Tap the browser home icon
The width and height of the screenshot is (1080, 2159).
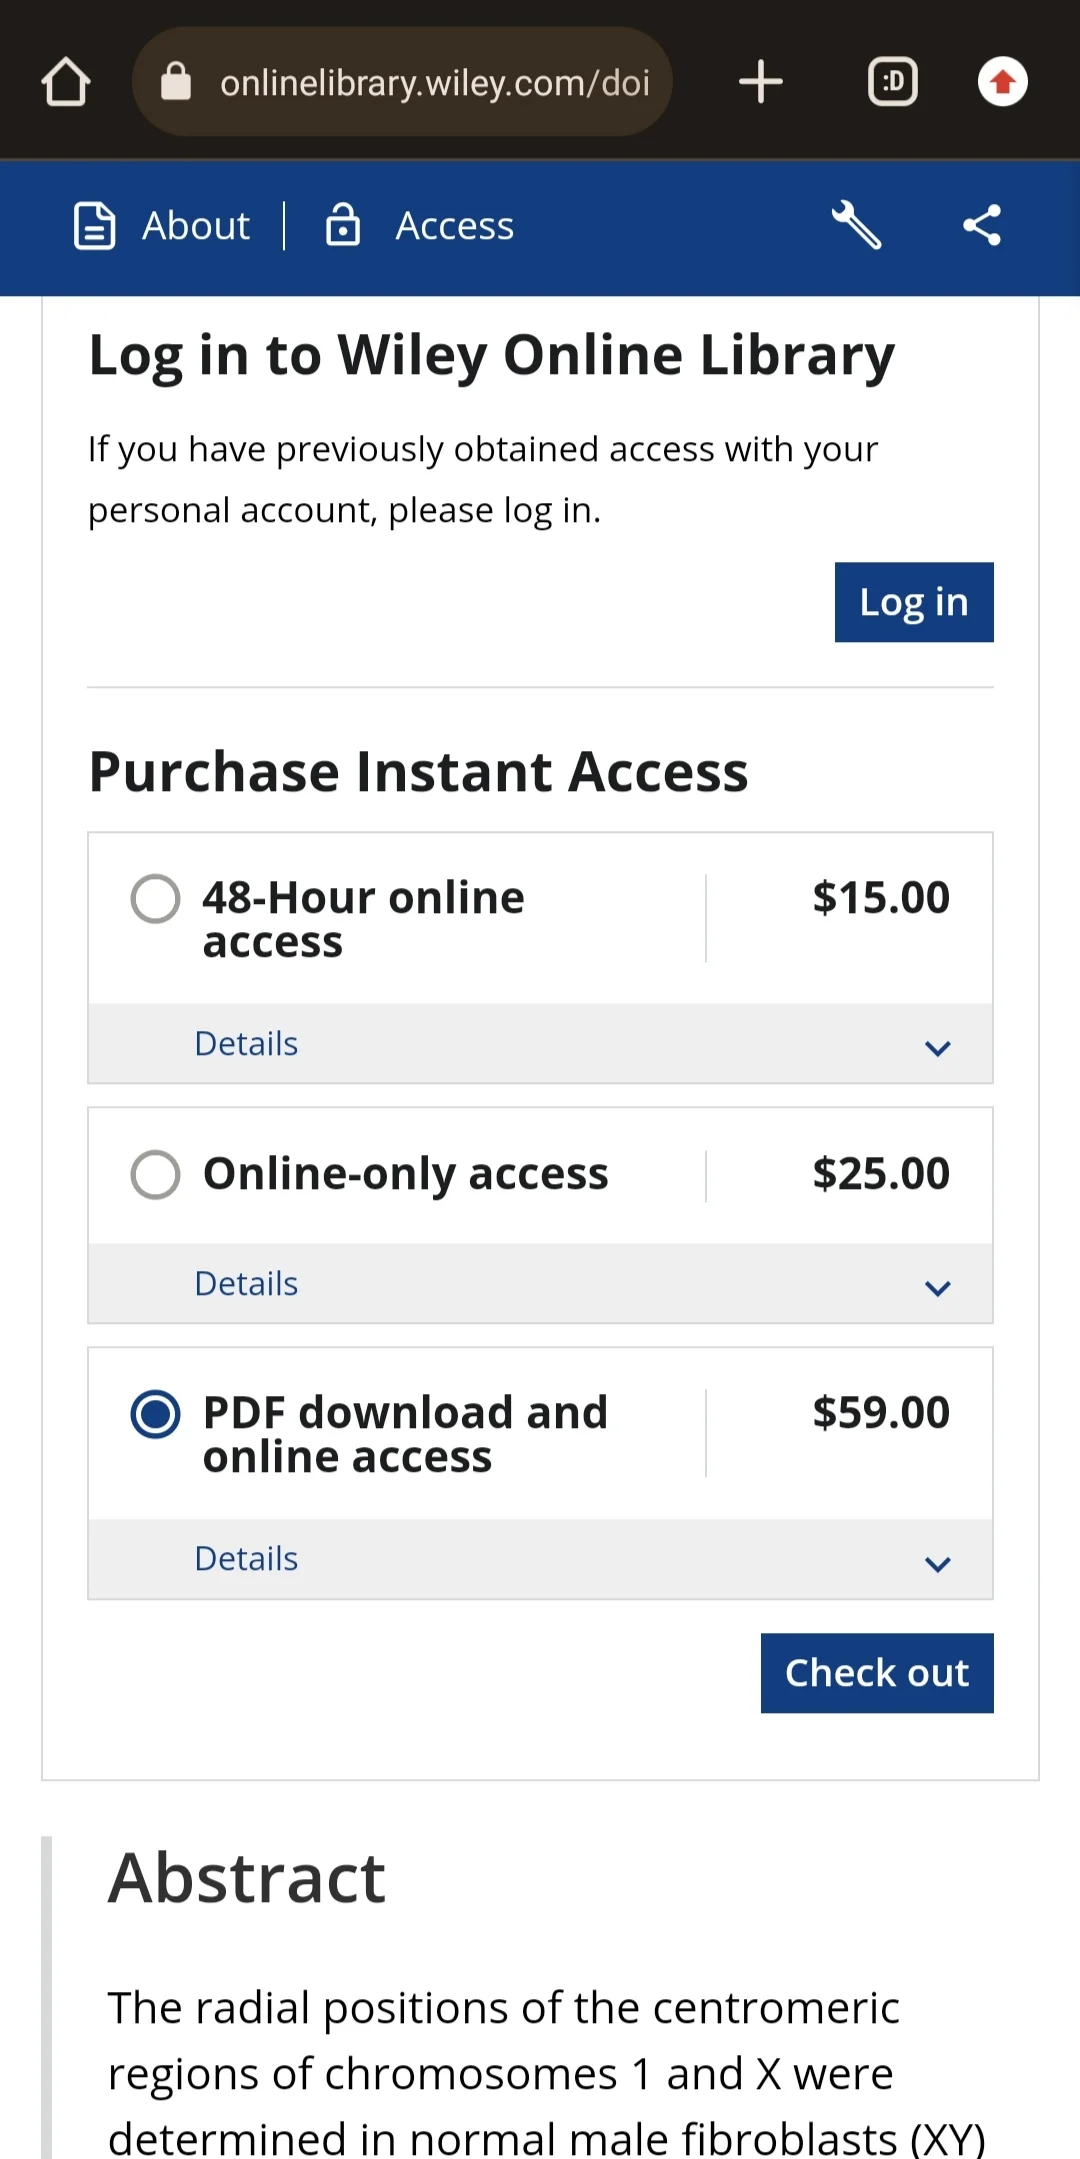coord(66,82)
